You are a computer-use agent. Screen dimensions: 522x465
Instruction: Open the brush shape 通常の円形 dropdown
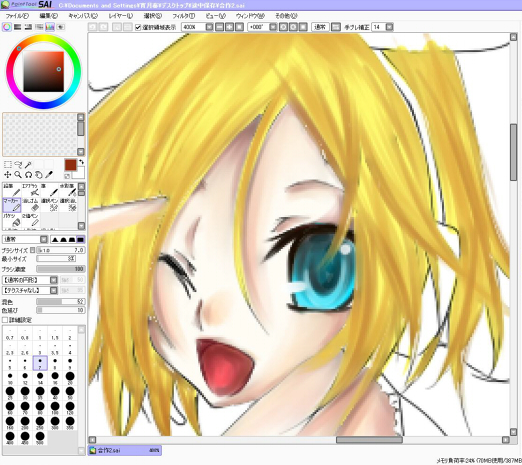tap(54, 280)
